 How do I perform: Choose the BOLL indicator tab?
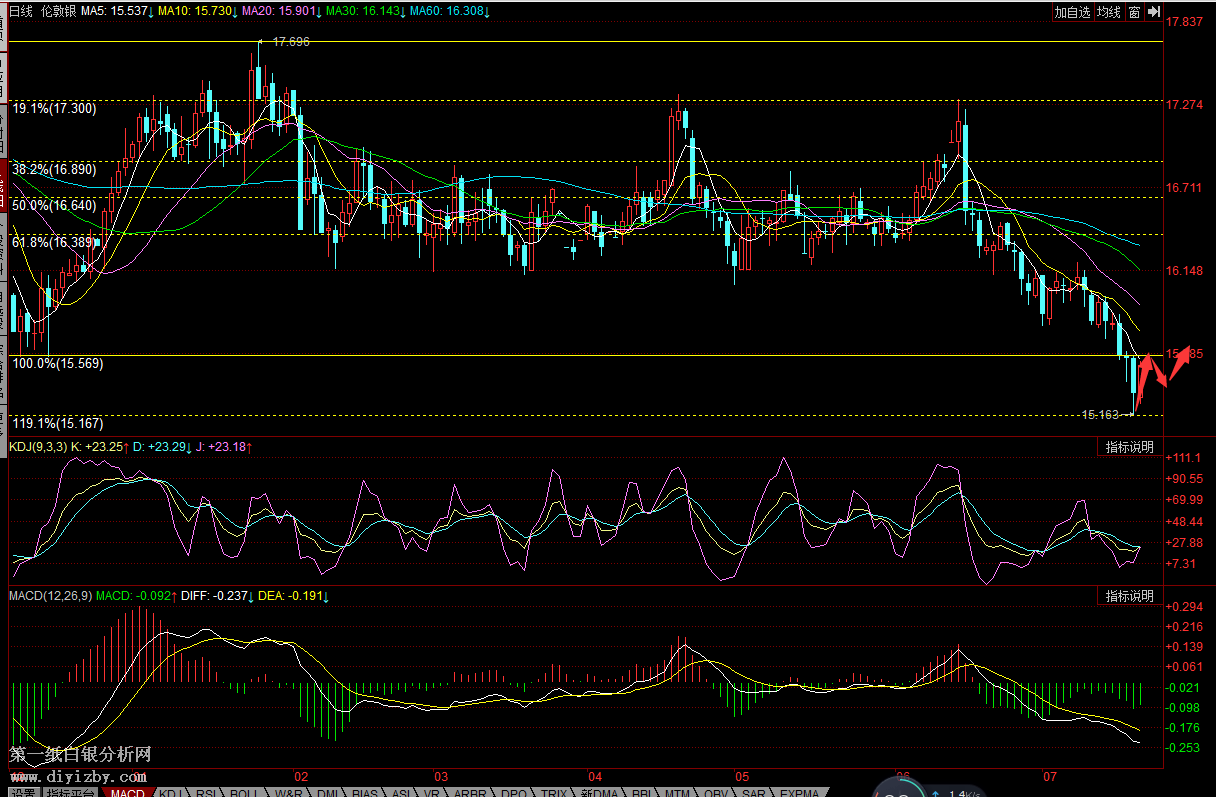click(x=244, y=792)
